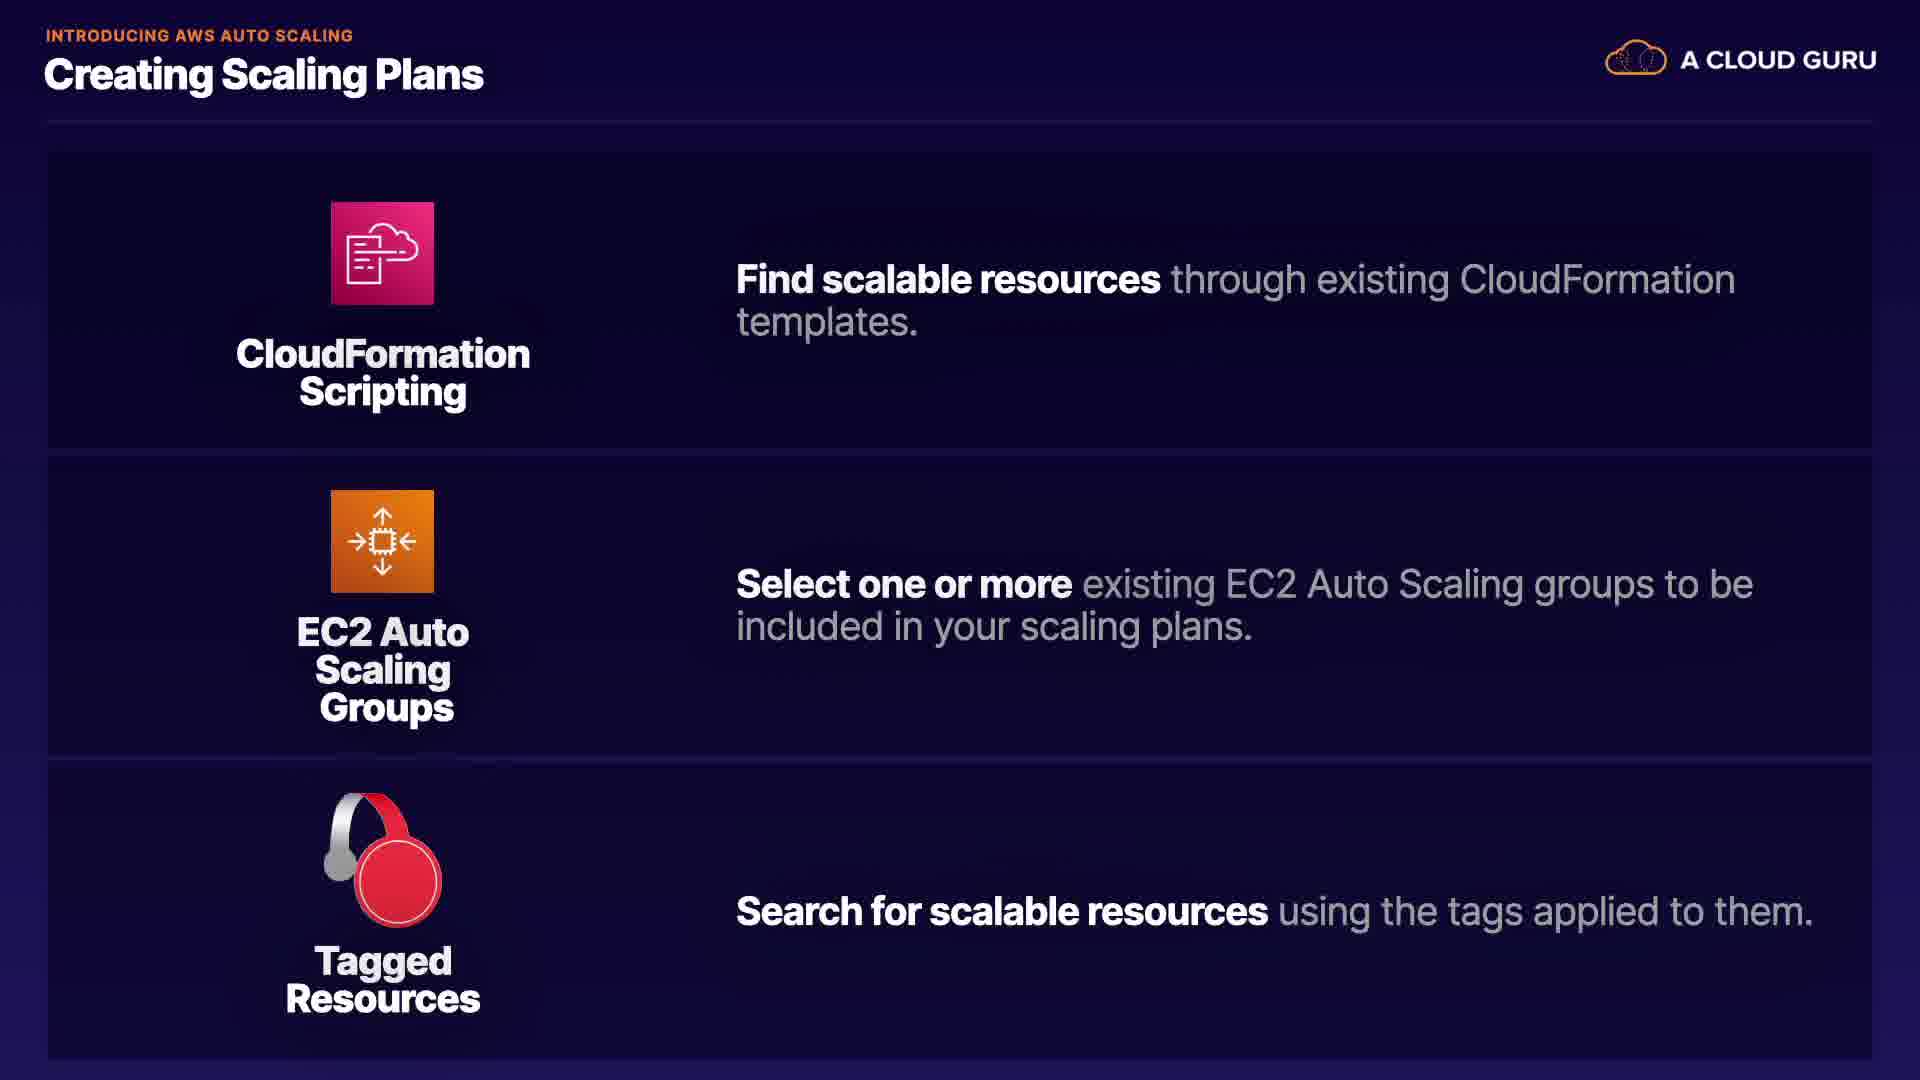
Task: Click "existing EC2 Auto Scaling groups to be" text
Action: [x=1417, y=584]
